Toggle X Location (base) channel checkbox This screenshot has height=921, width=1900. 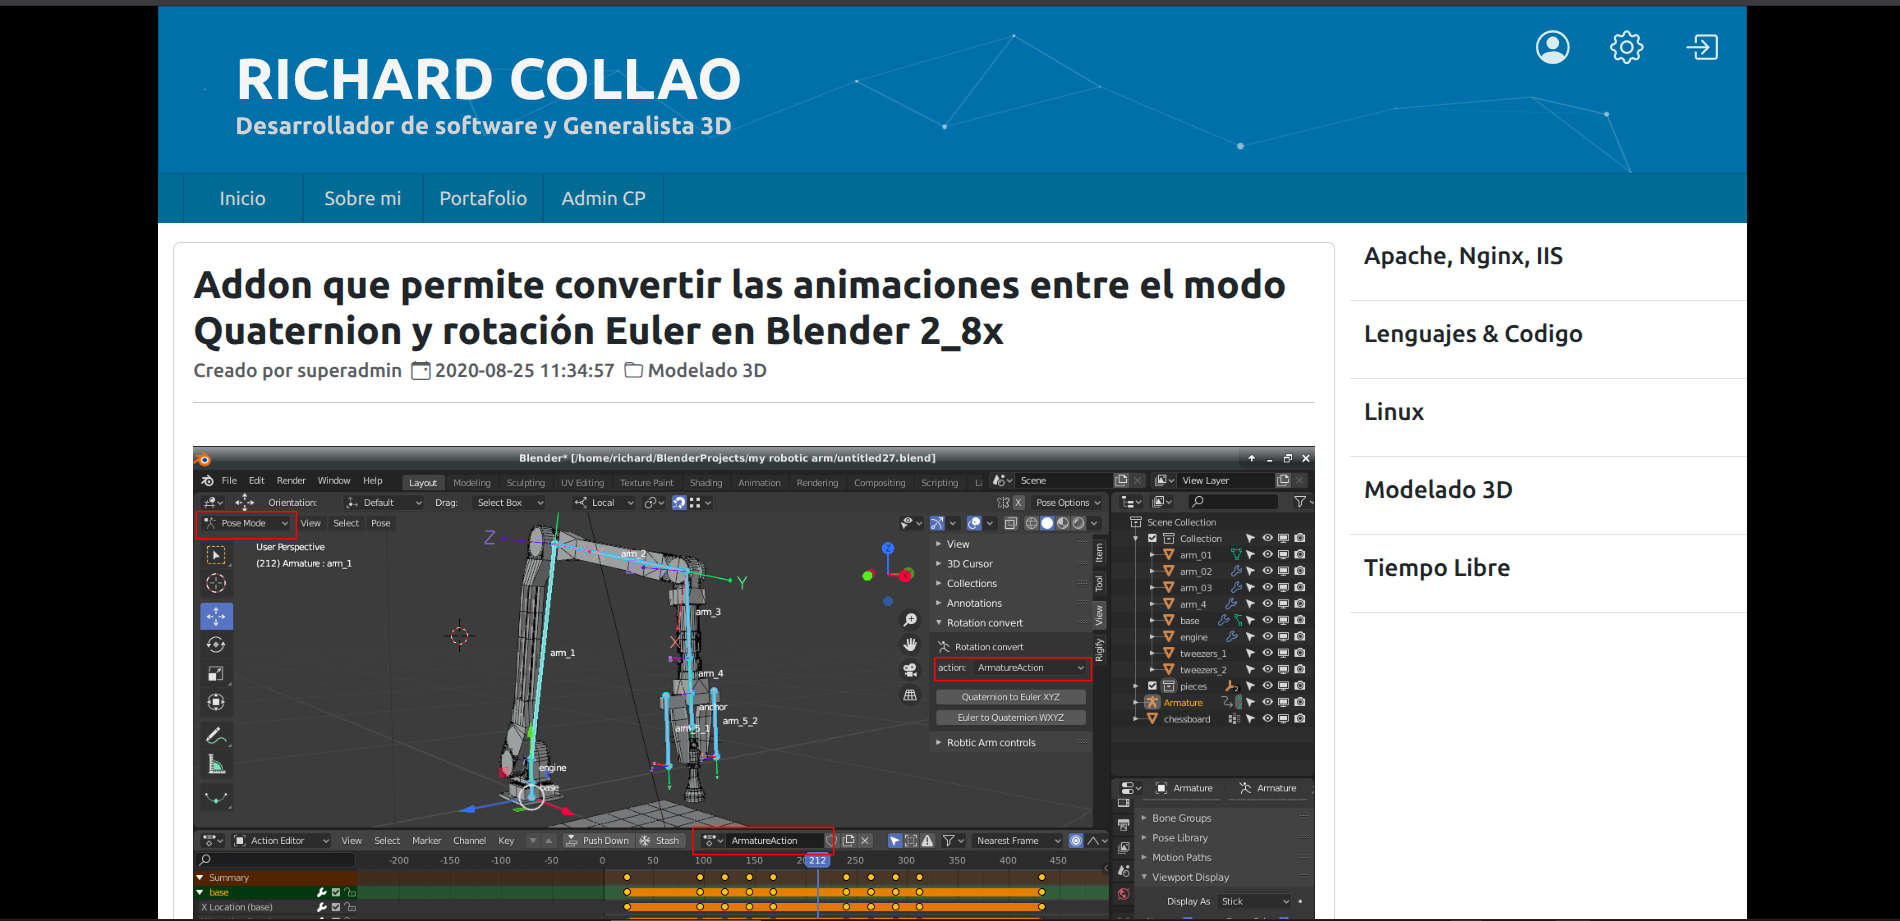click(x=336, y=908)
